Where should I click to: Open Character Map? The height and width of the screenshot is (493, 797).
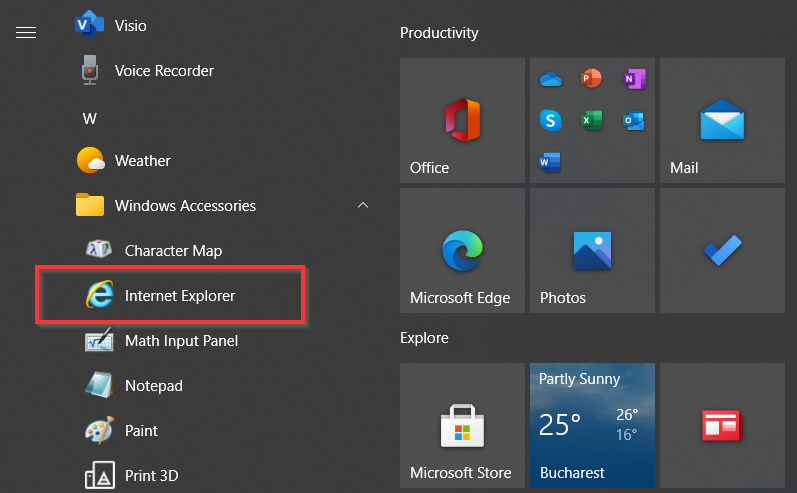(172, 251)
